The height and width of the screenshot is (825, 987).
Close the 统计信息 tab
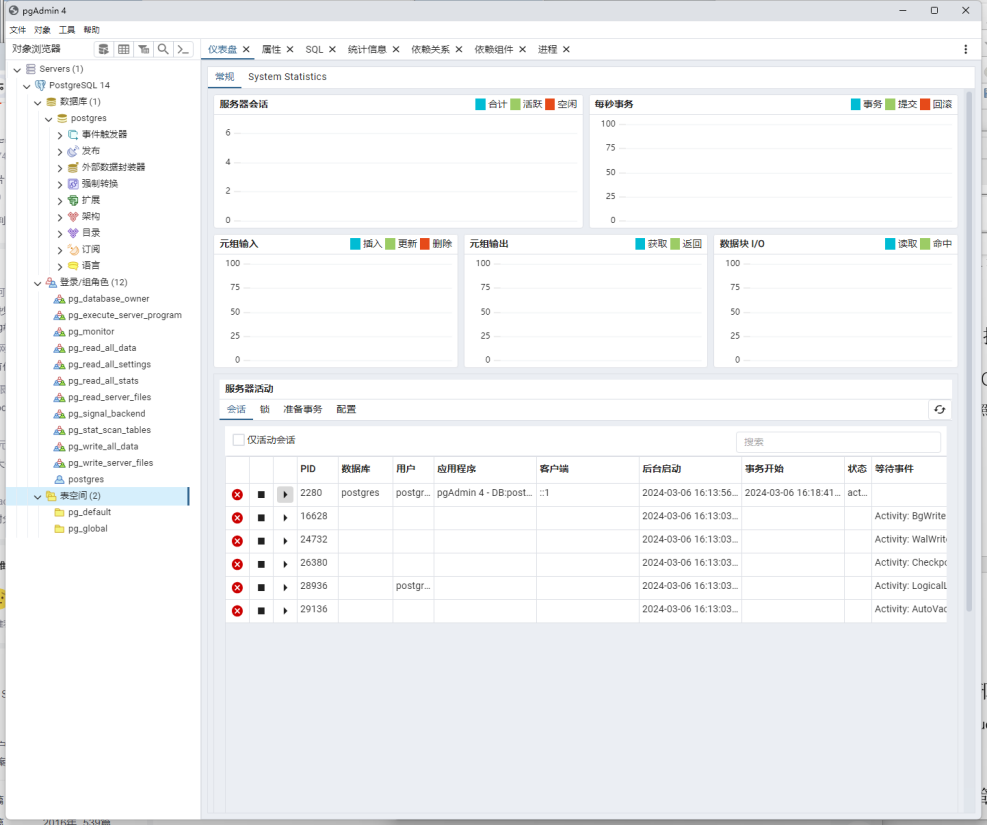click(396, 49)
